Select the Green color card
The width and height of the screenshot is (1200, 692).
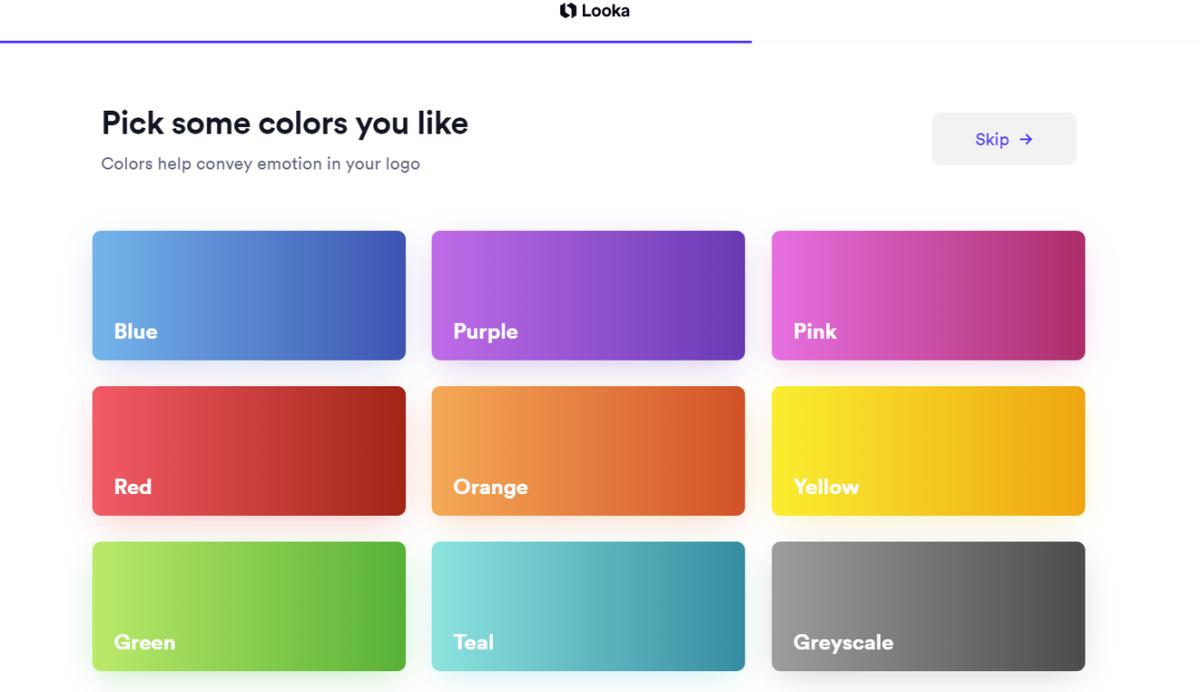[249, 606]
